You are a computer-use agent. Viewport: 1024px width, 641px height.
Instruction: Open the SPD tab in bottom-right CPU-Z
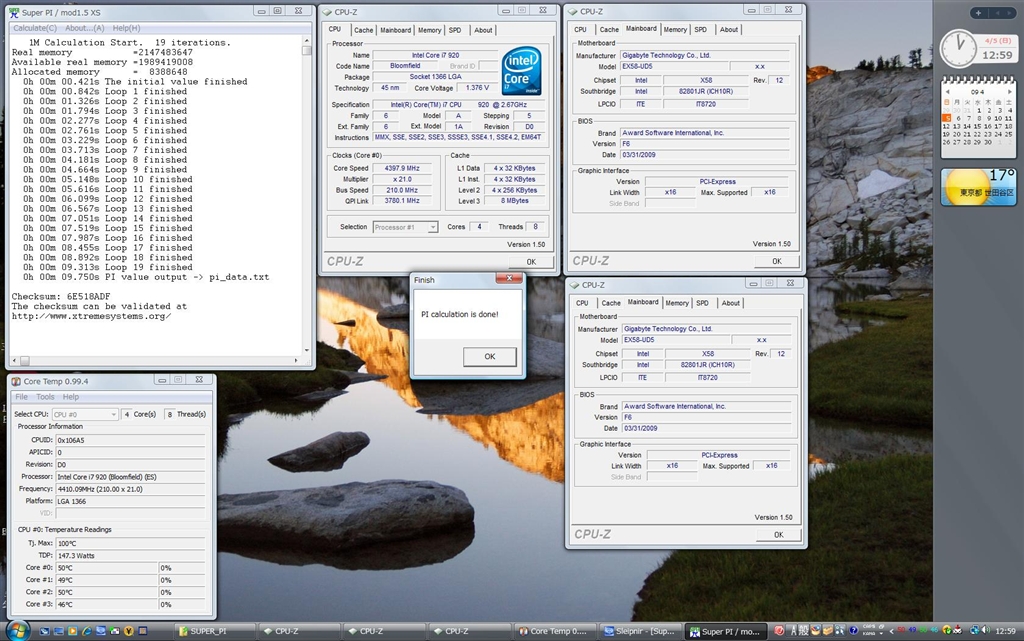point(702,303)
